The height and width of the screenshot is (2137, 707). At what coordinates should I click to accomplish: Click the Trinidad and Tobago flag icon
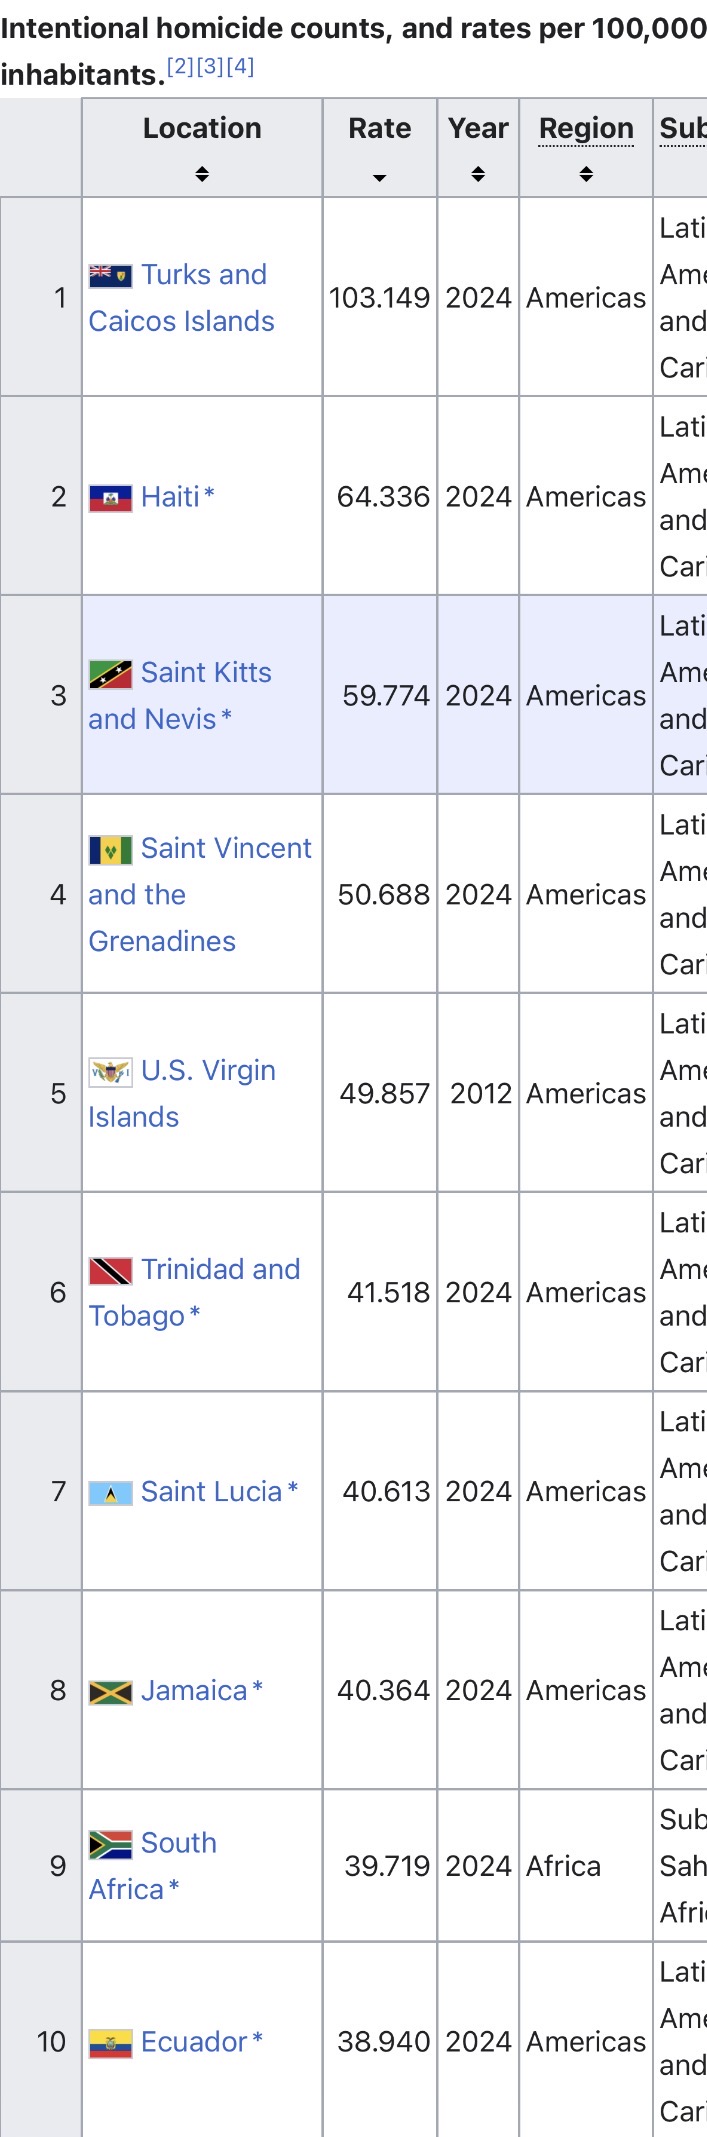click(x=110, y=1271)
